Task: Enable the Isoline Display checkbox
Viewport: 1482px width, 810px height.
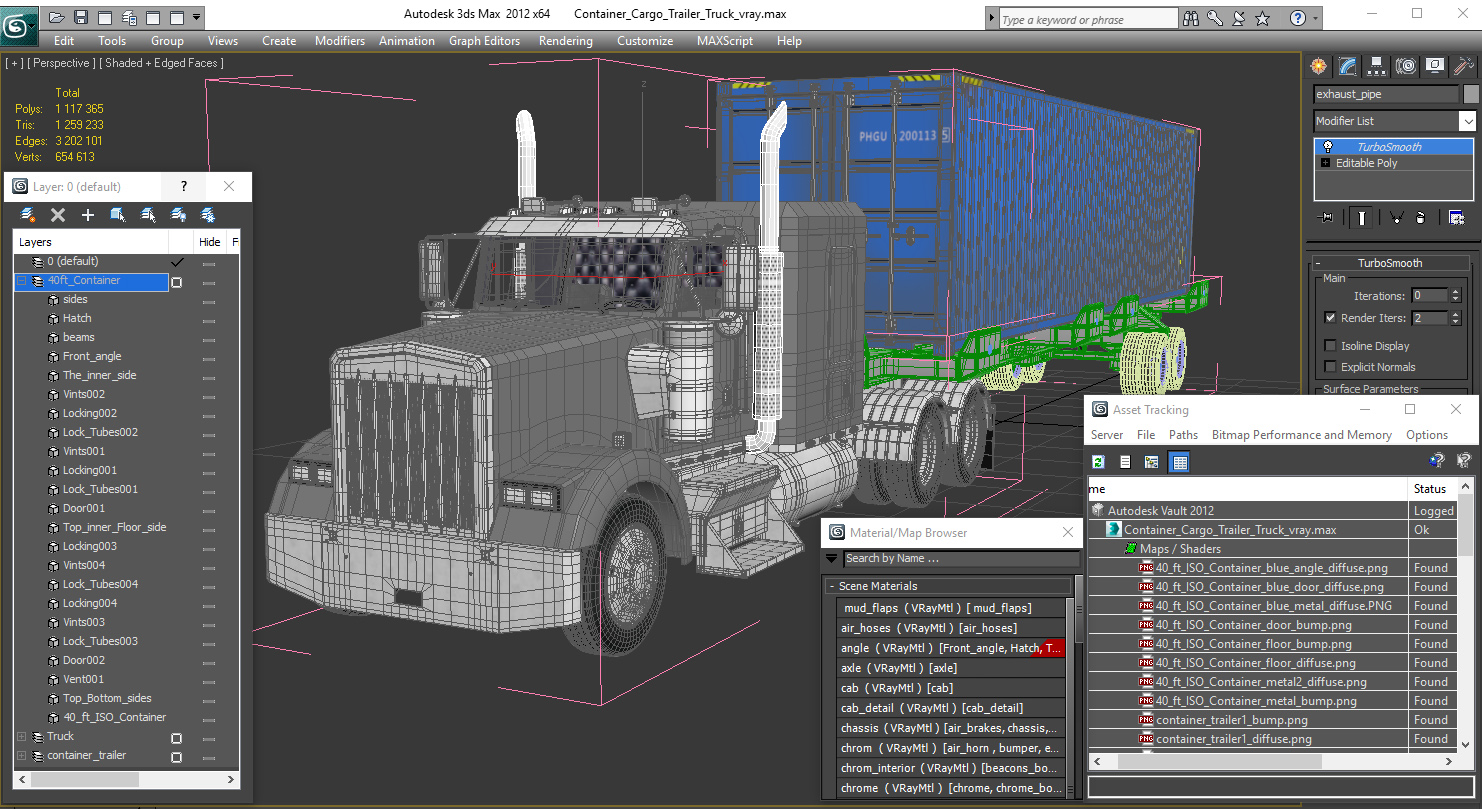Action: 1330,346
